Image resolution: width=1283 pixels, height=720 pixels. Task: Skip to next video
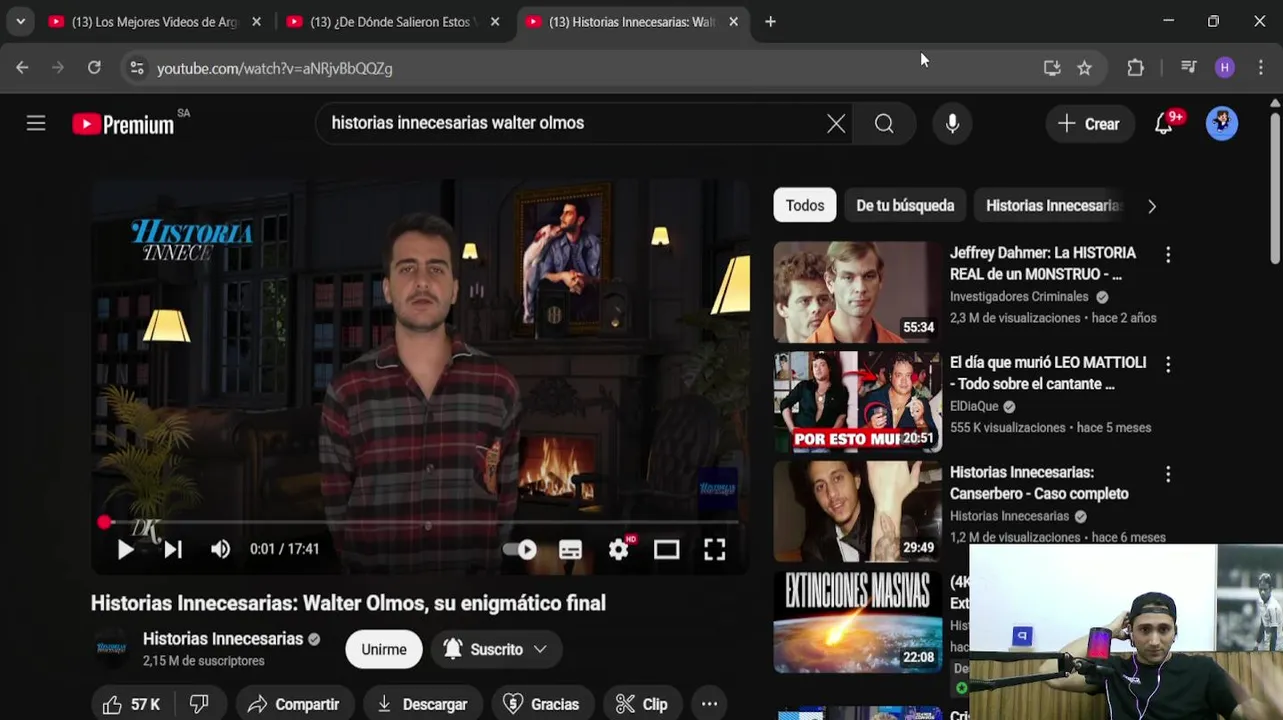click(x=173, y=549)
